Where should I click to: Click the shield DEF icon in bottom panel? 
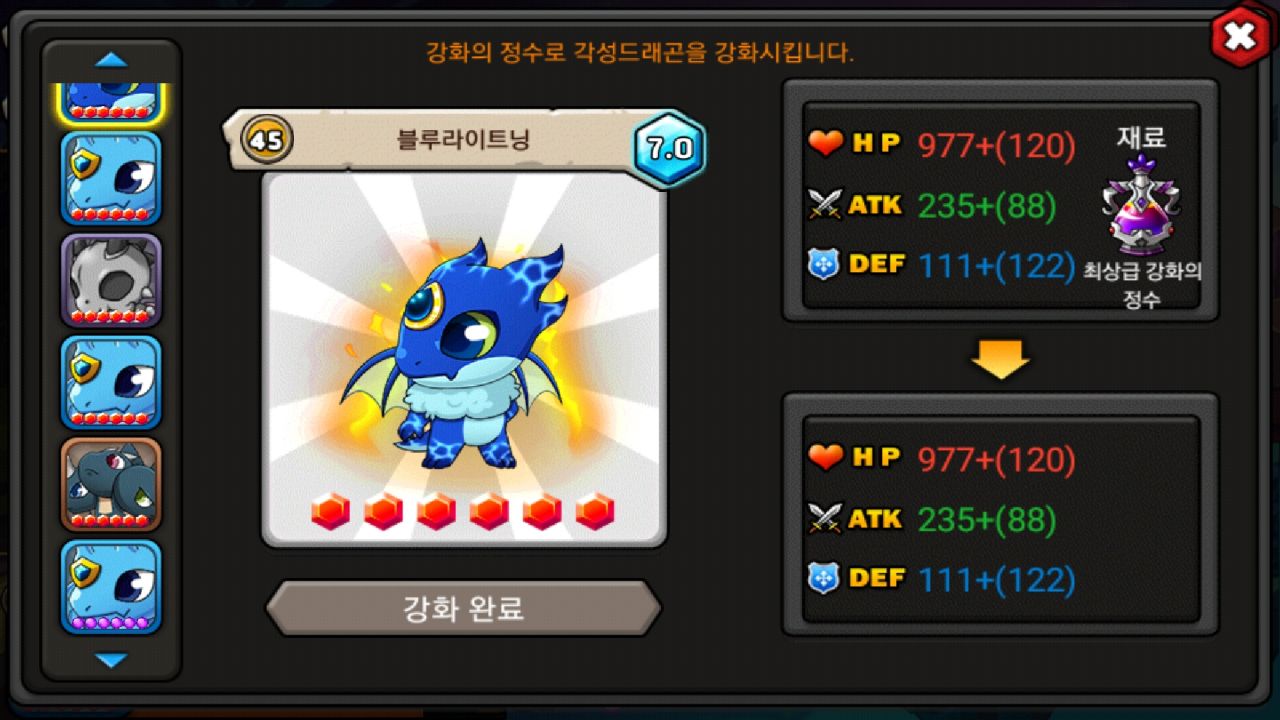pyautogui.click(x=824, y=578)
